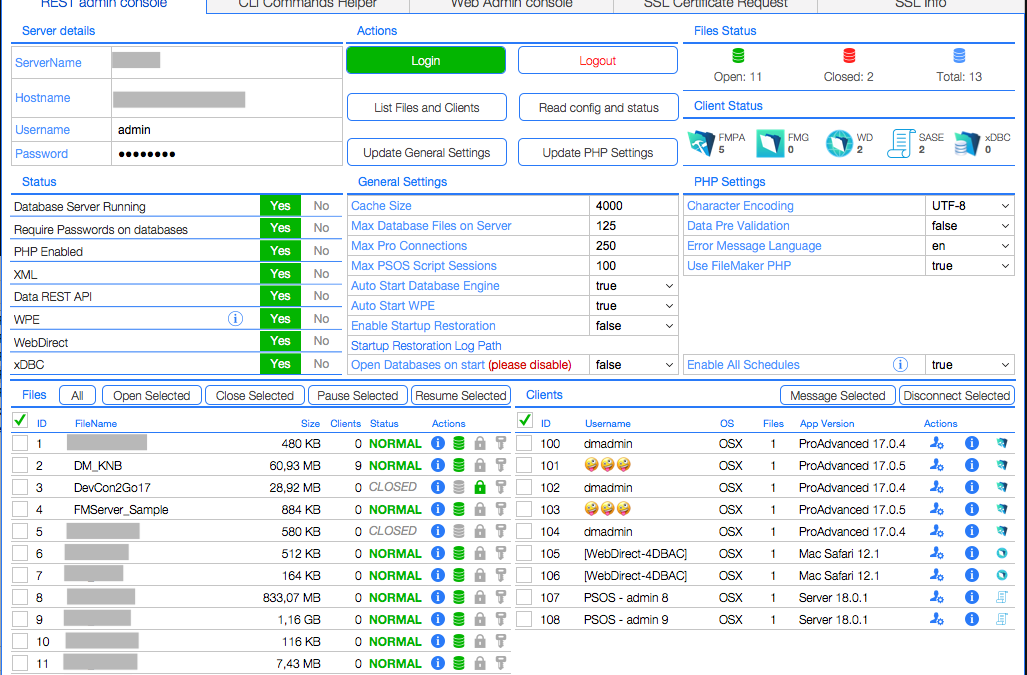Click green lock icon for DevCon2Go17

coord(480,487)
